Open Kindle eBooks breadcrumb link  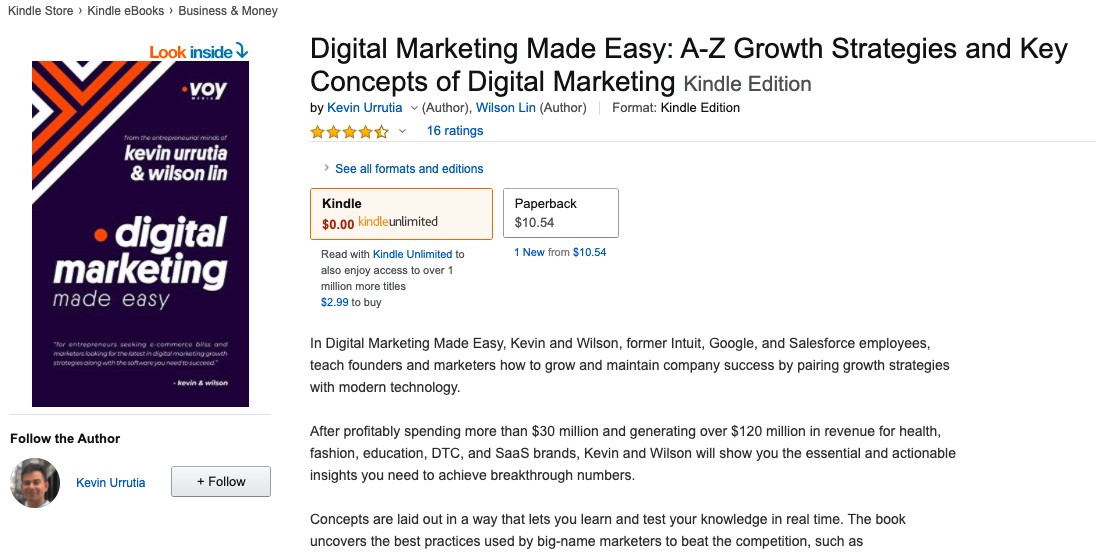click(126, 10)
